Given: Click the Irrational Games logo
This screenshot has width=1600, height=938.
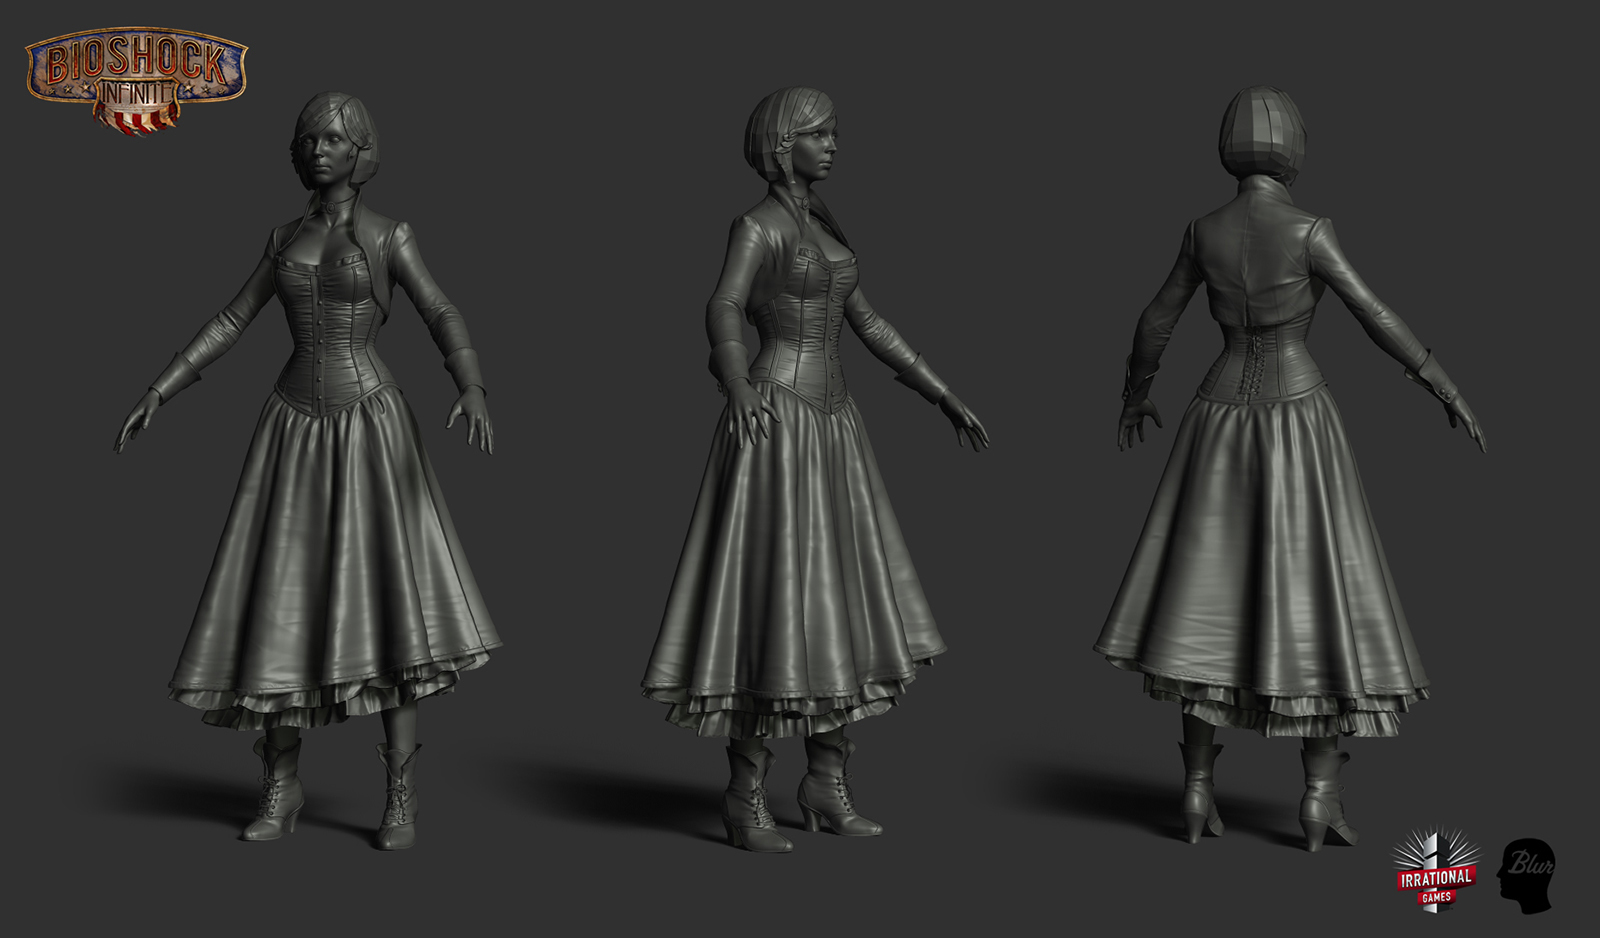Looking at the screenshot, I should 1436,868.
